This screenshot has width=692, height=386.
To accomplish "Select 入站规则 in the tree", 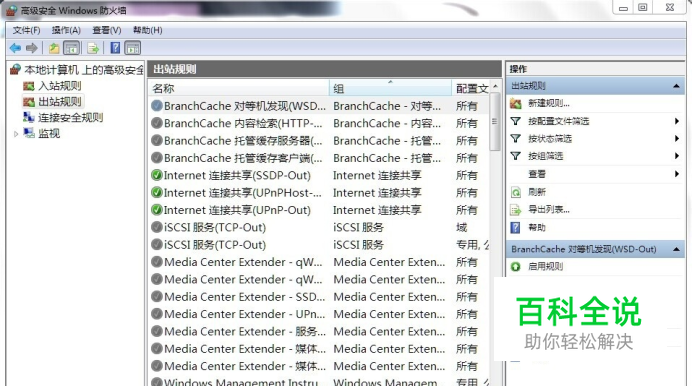I will point(60,86).
